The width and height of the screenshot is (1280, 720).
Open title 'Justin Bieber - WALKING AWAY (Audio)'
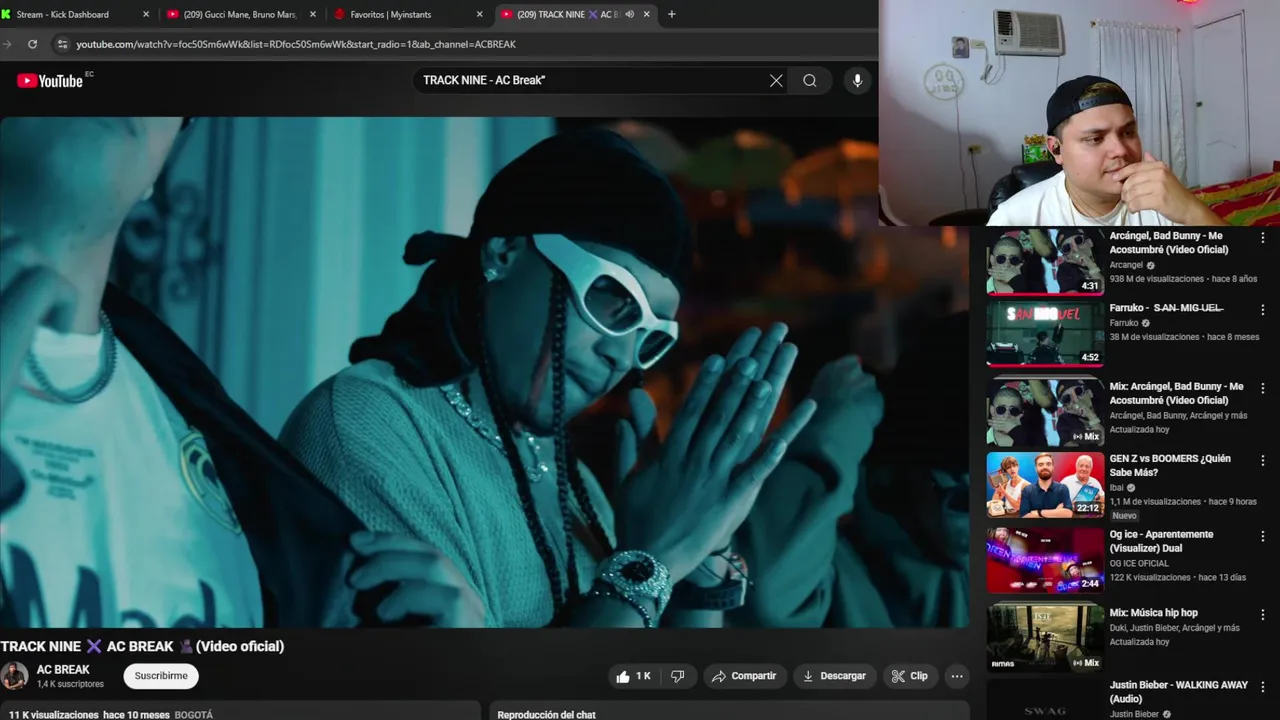point(1178,692)
